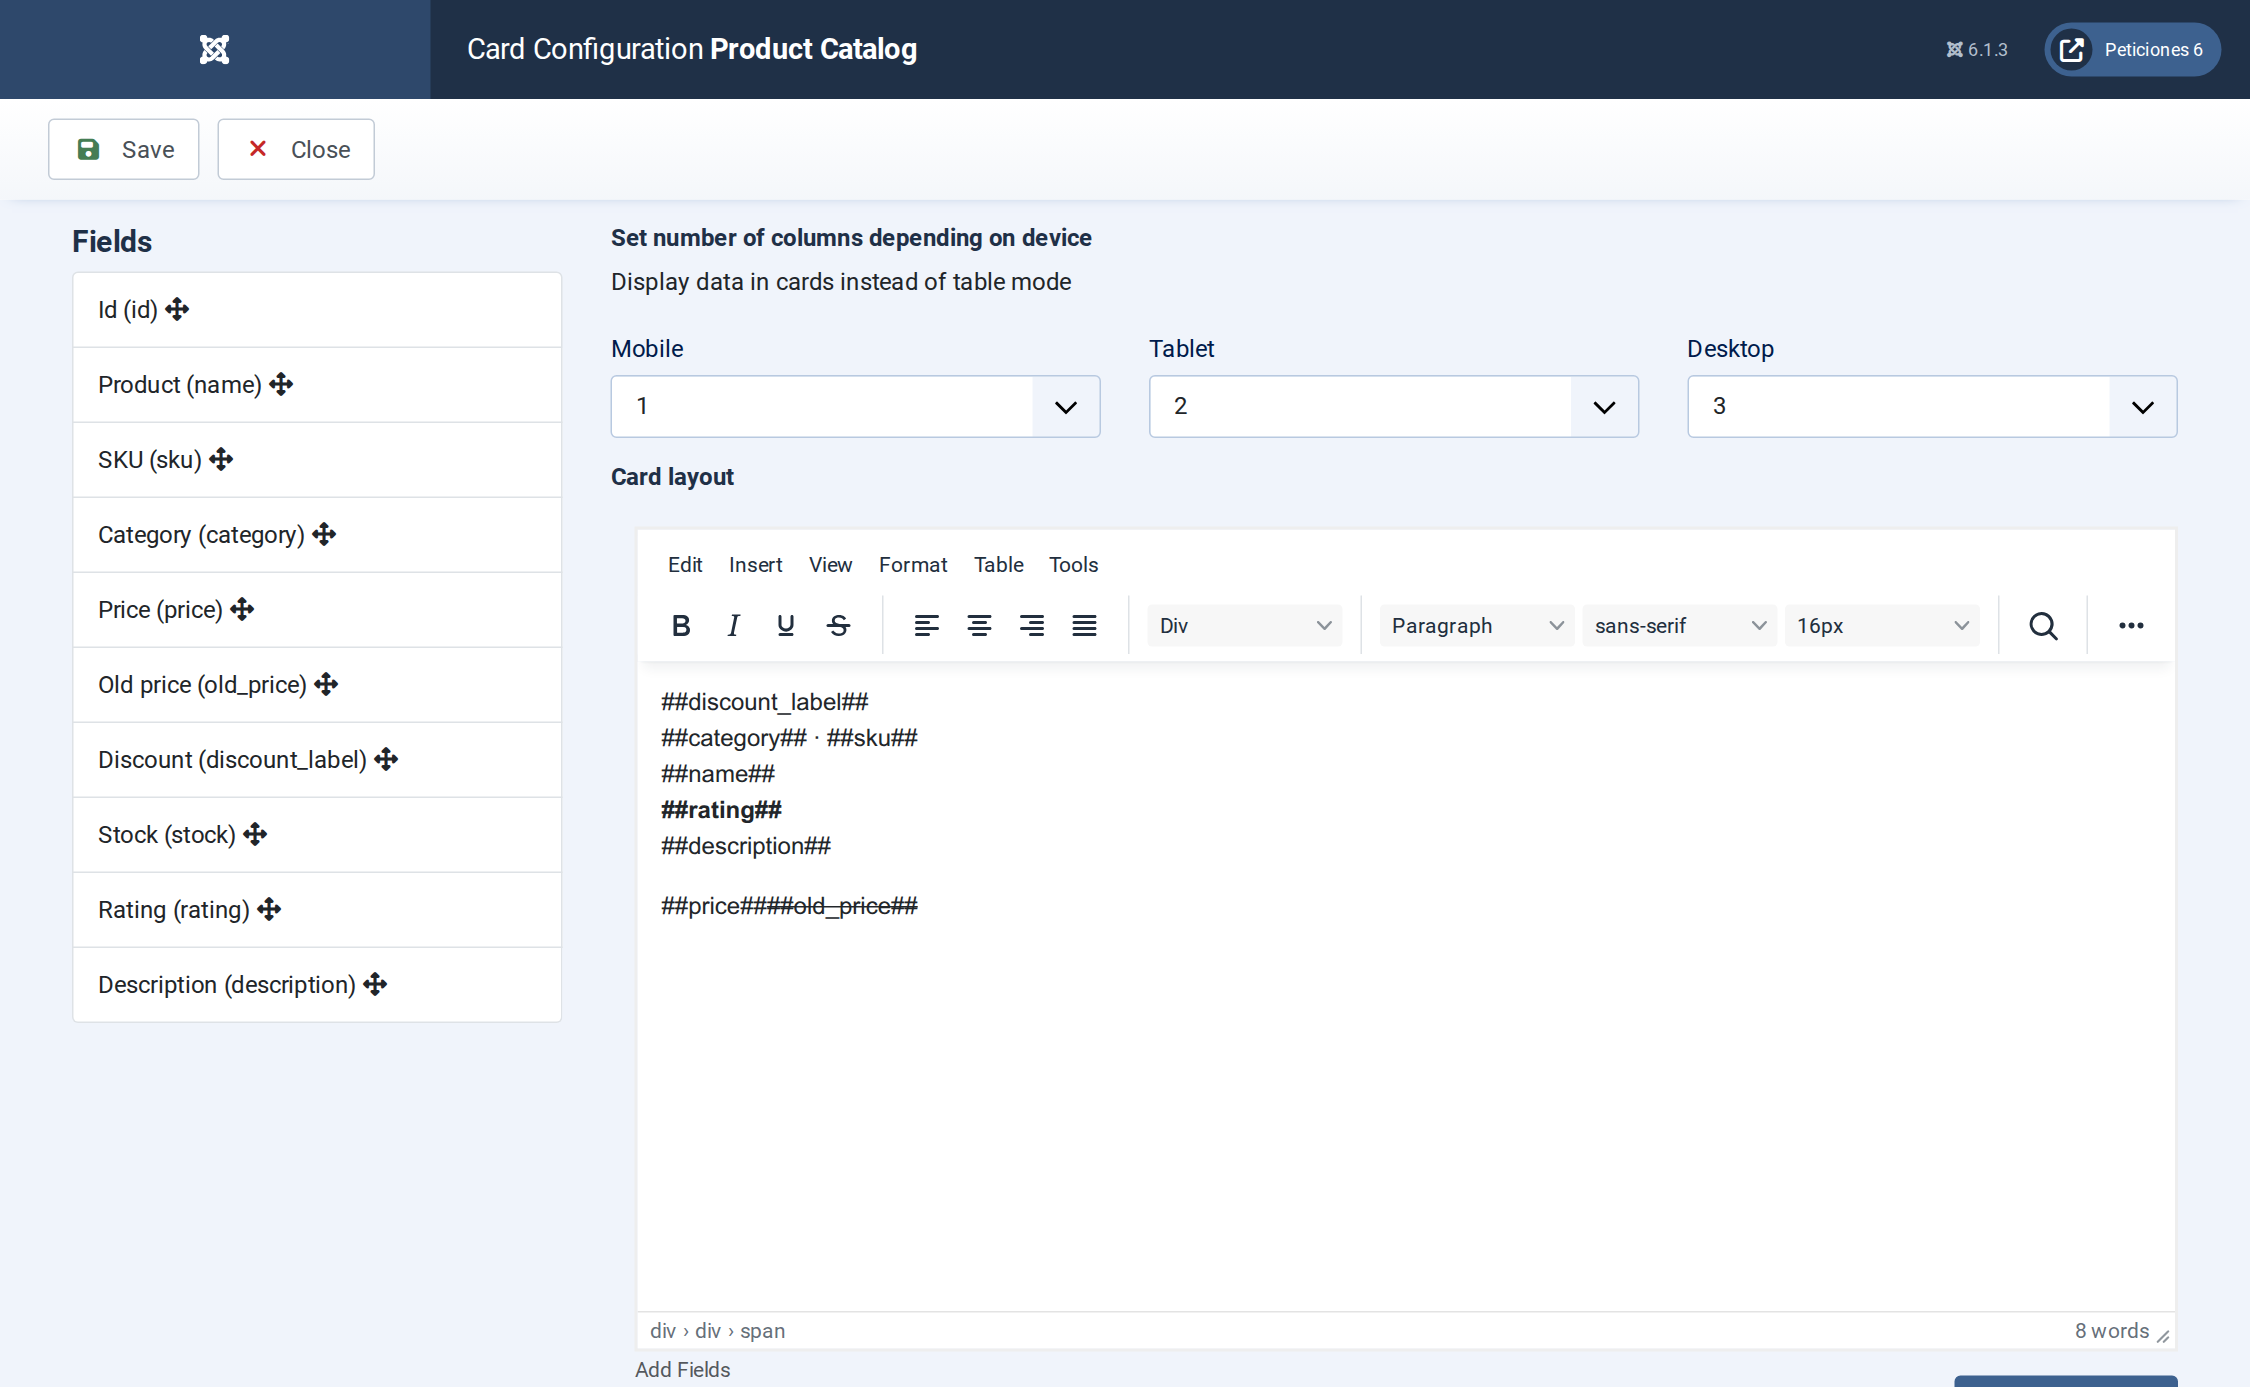This screenshot has height=1387, width=2250.
Task: Open the Paragraph style dropdown
Action: [1477, 626]
